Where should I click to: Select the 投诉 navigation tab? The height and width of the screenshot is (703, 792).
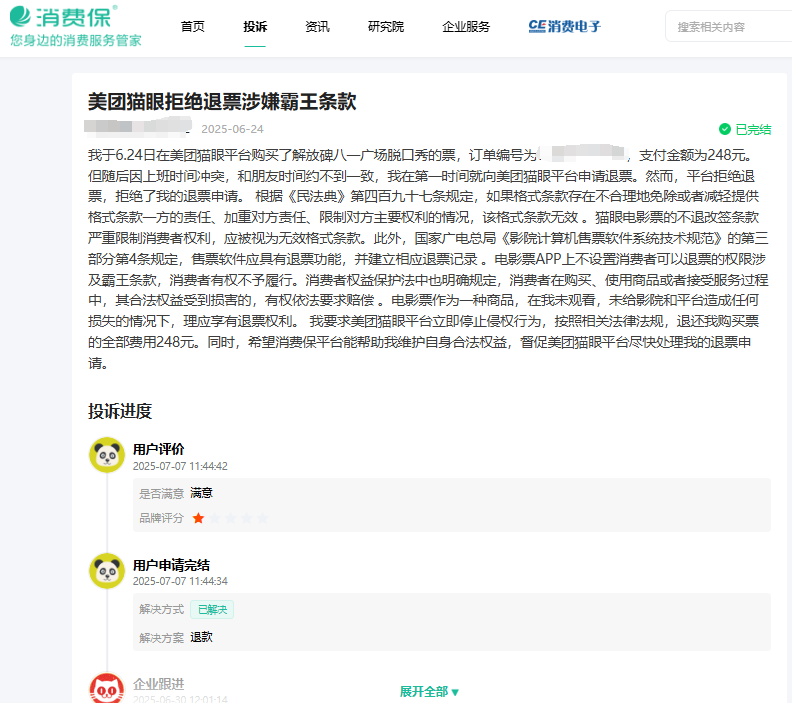point(255,27)
